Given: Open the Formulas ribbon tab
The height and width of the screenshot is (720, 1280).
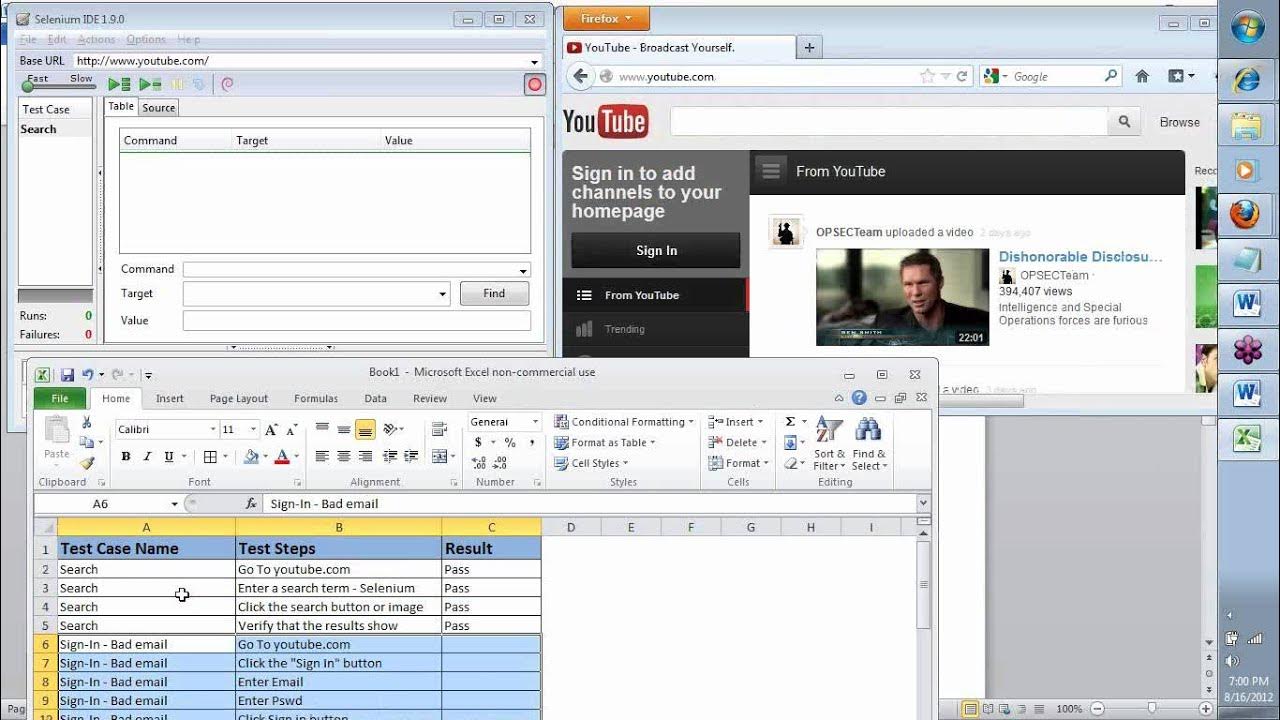Looking at the screenshot, I should coord(316,399).
